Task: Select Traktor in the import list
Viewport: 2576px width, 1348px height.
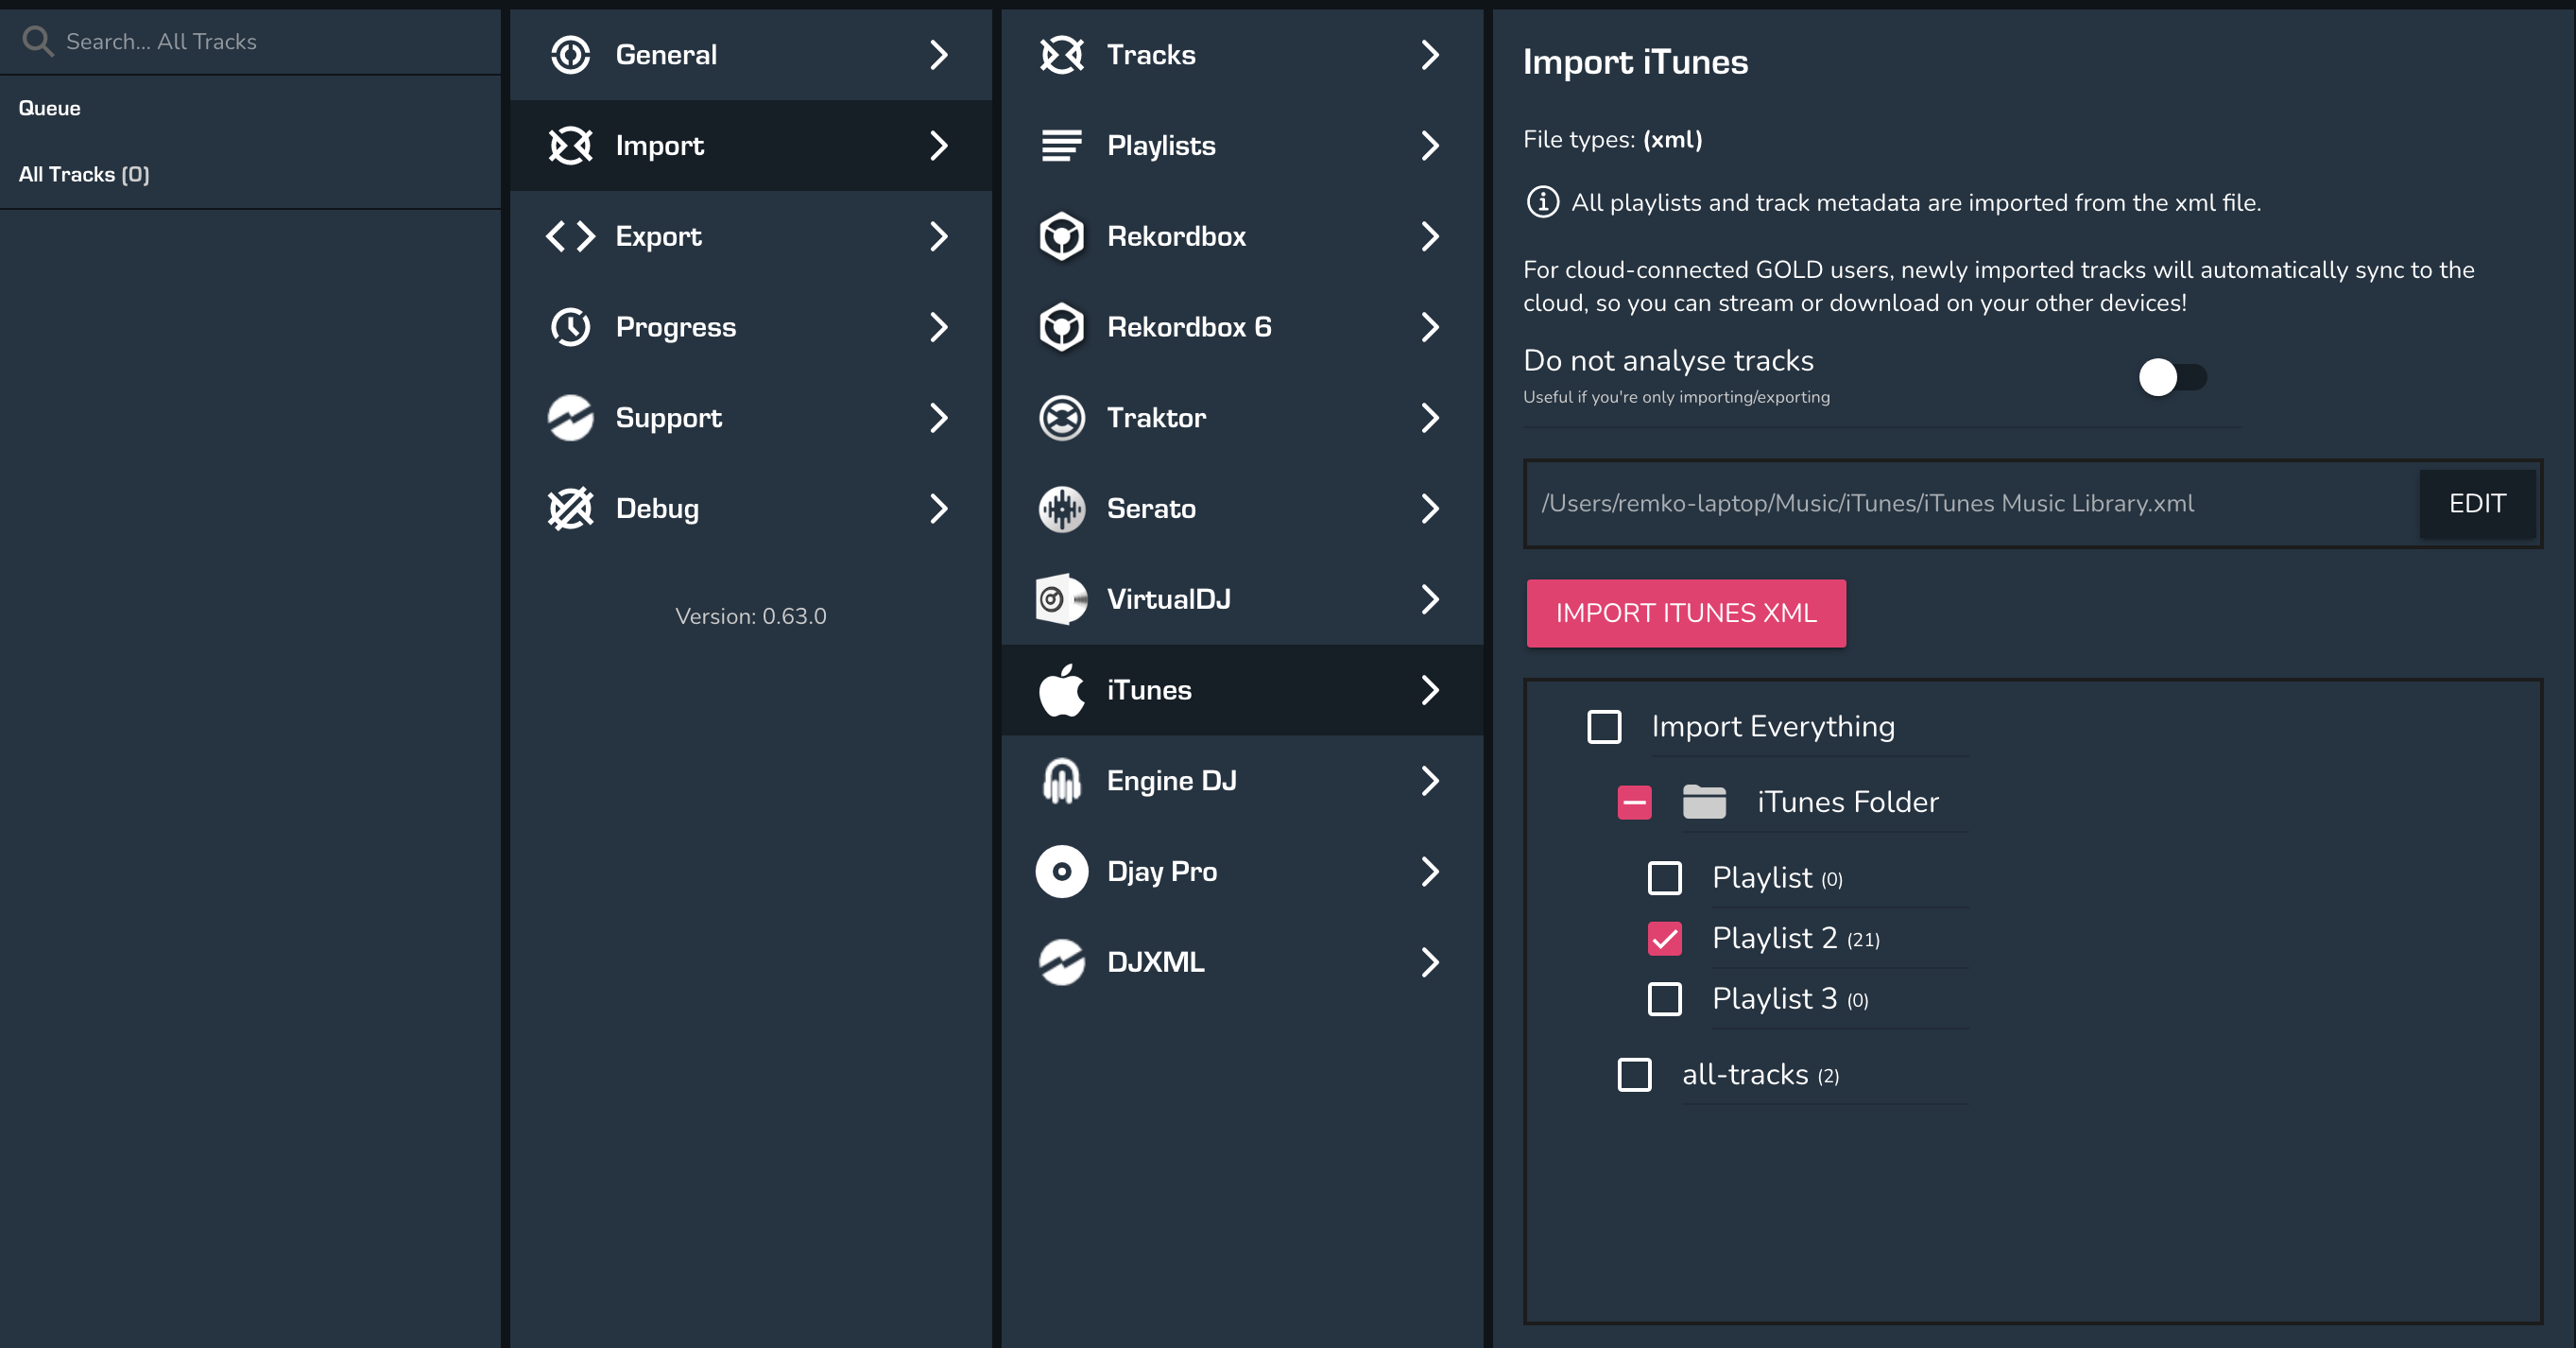Action: point(1242,418)
